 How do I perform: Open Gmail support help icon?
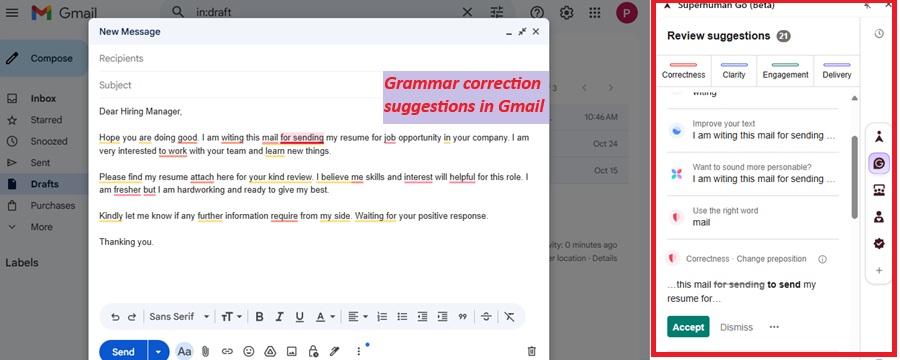(537, 13)
